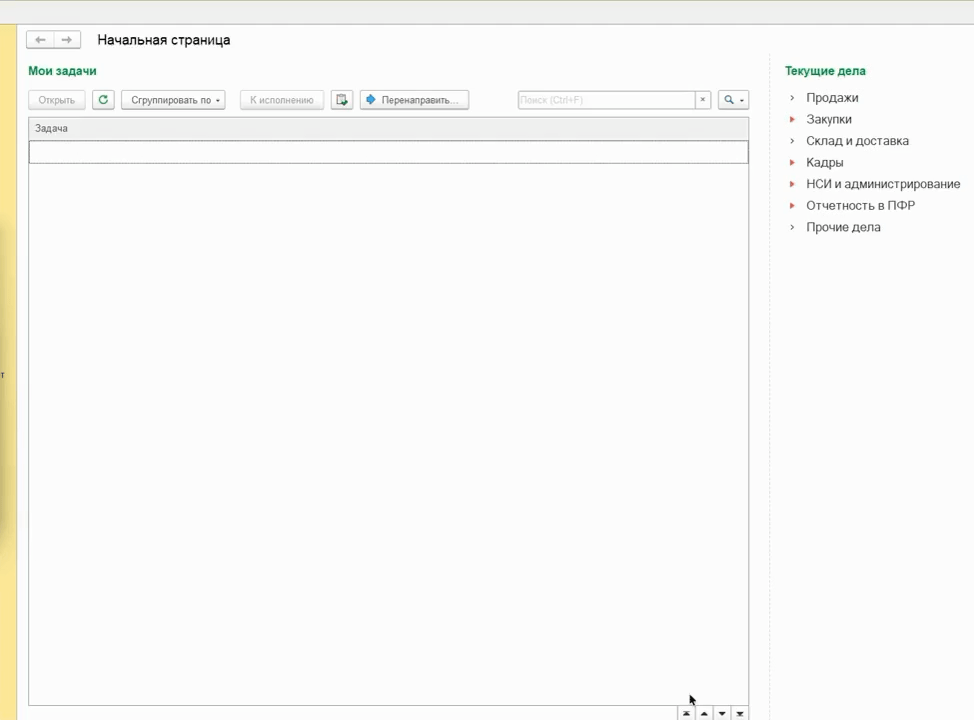Jump to the last row with the bottom arrow
The width and height of the screenshot is (974, 720).
pyautogui.click(x=740, y=714)
